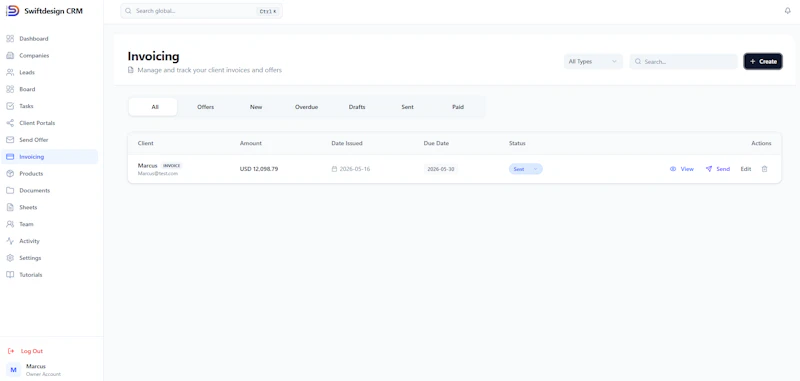The height and width of the screenshot is (381, 800).
Task: Click the Swiftdesign CRM logo icon
Action: [13, 11]
